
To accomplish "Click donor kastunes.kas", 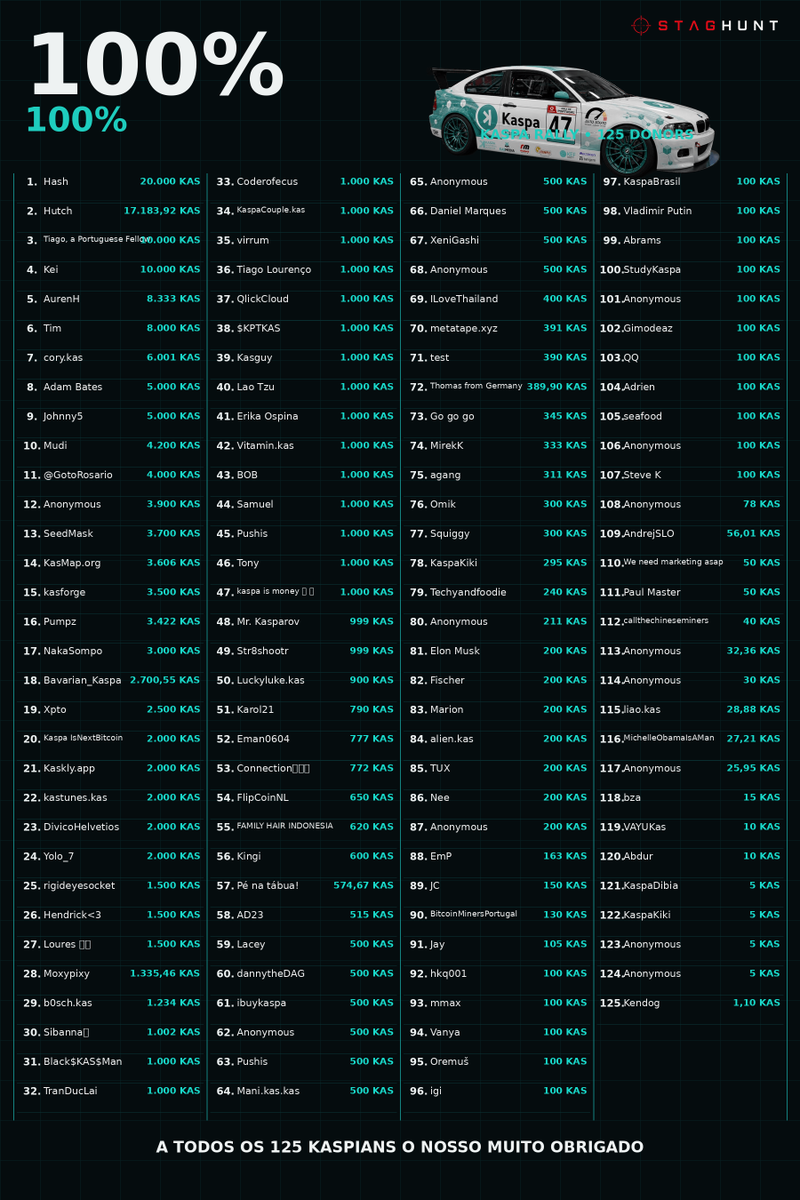I will point(75,798).
